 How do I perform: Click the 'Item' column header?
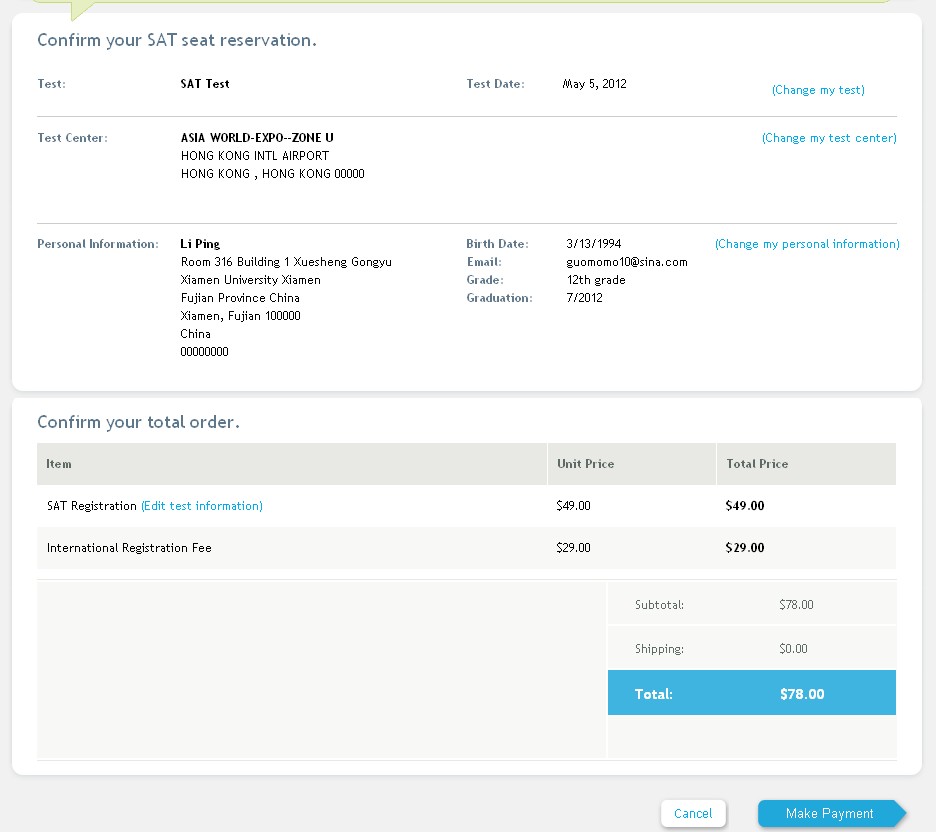tap(59, 464)
